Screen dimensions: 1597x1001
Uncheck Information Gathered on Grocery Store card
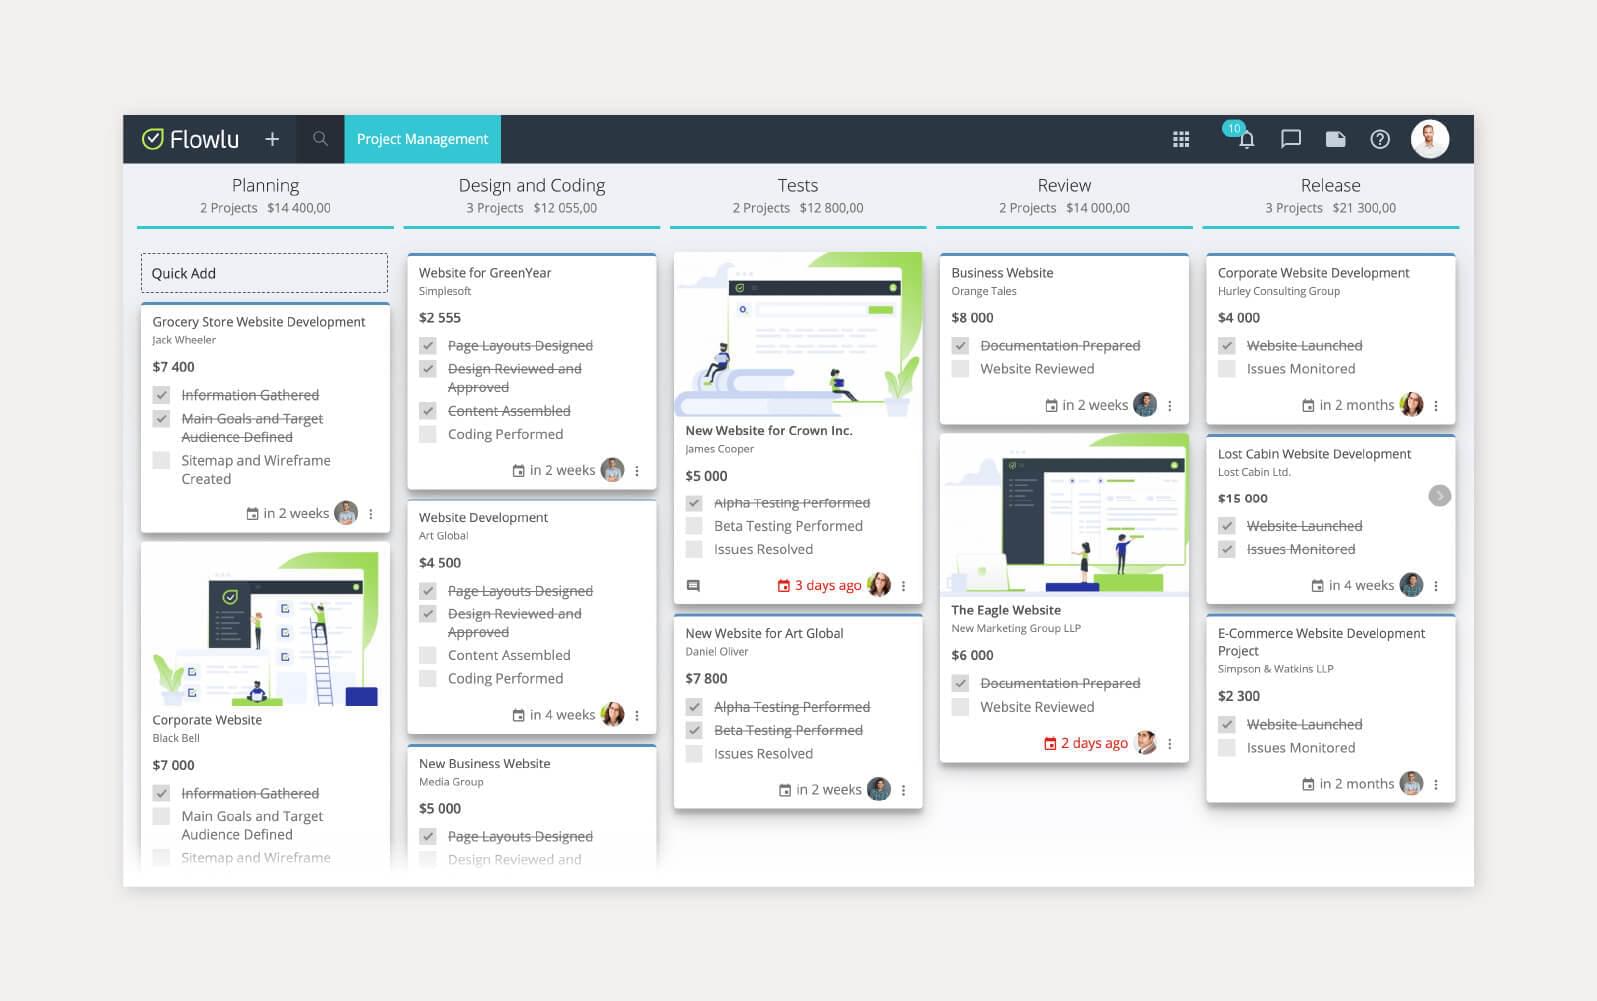click(x=161, y=395)
